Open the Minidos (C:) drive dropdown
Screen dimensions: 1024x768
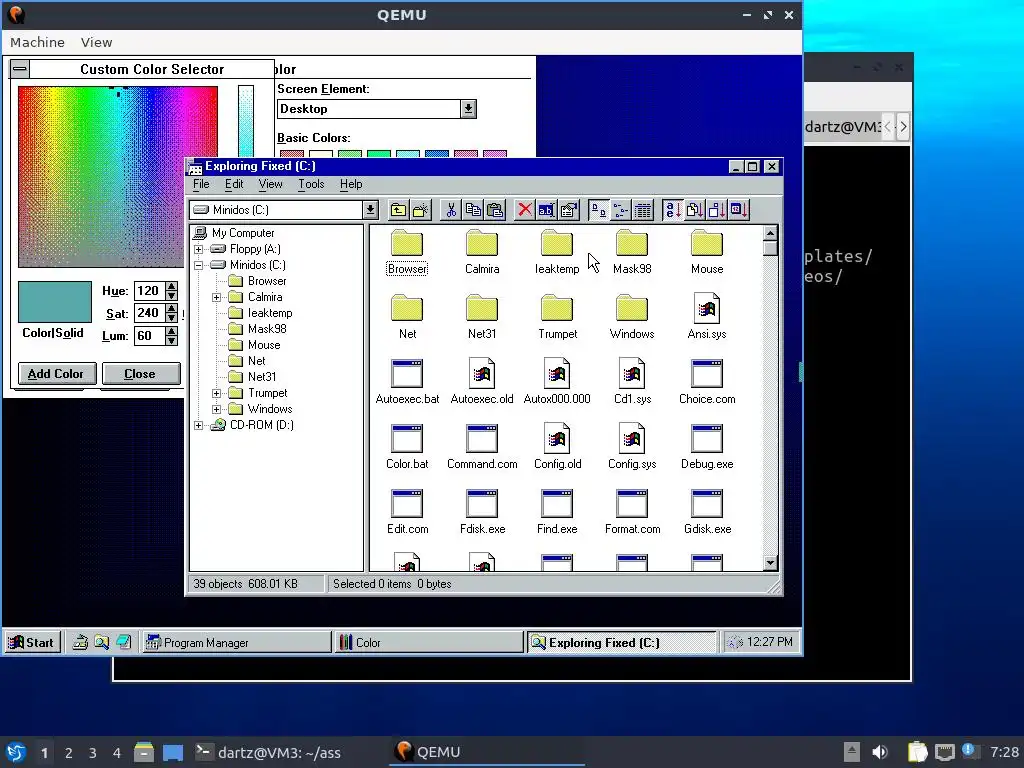tap(370, 210)
